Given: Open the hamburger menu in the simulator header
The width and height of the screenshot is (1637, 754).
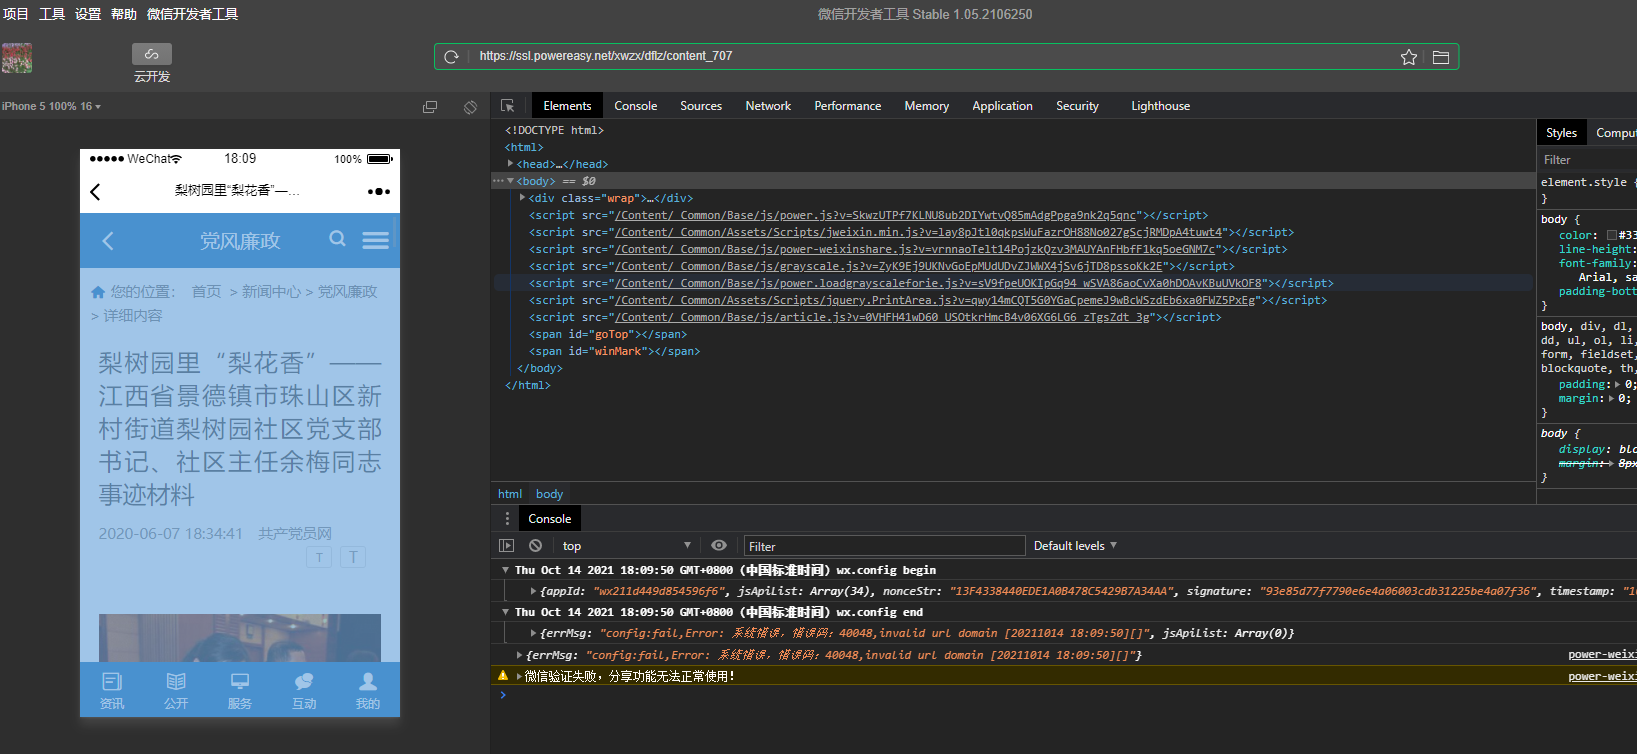Looking at the screenshot, I should [x=376, y=240].
